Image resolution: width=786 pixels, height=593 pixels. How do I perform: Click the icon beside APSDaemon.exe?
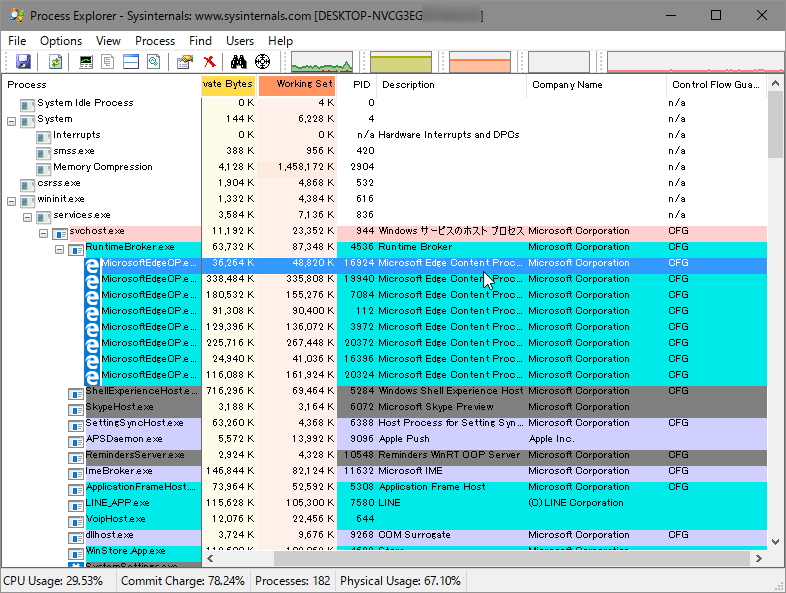coord(76,442)
